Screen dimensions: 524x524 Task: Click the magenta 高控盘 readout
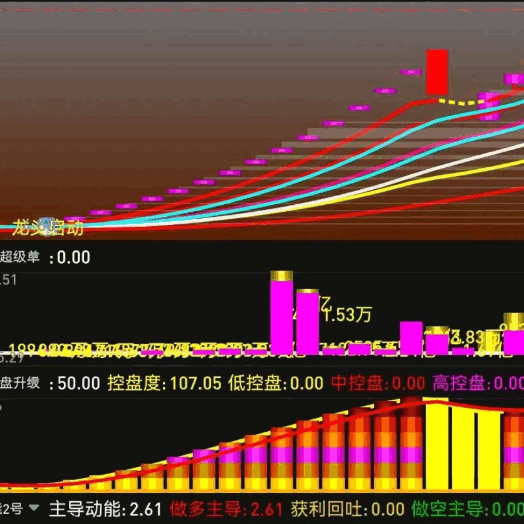478,383
